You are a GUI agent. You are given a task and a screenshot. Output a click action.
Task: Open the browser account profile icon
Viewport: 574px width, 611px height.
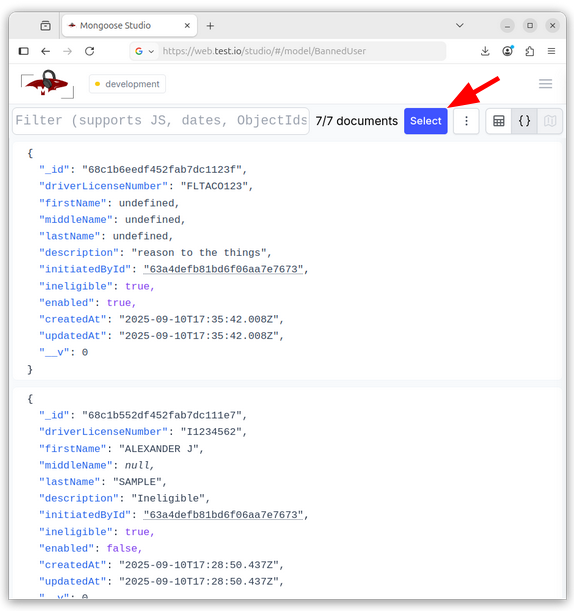click(507, 51)
